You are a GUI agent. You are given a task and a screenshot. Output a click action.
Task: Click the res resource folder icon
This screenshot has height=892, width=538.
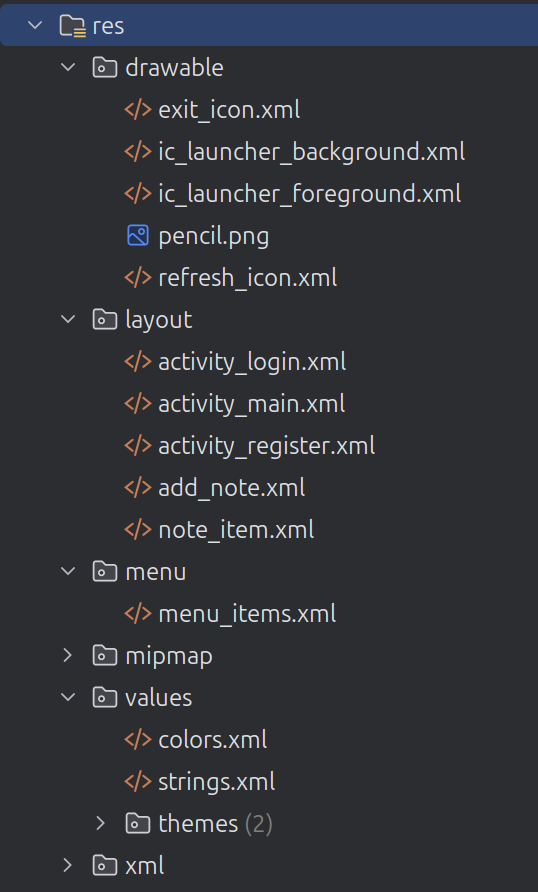pos(73,26)
